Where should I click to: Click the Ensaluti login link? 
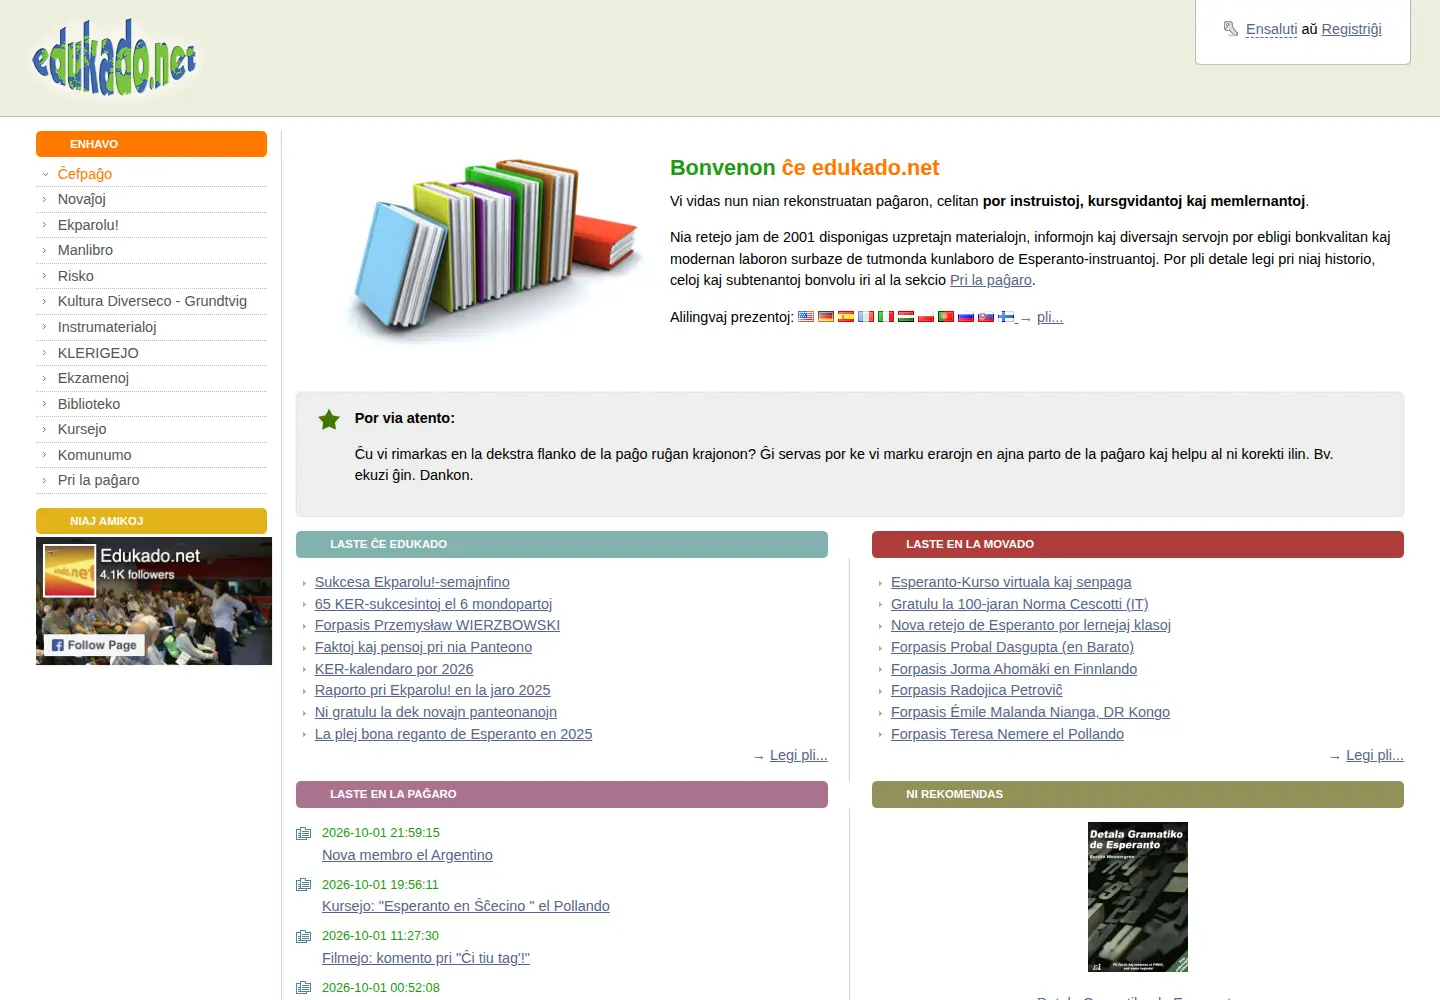click(x=1271, y=29)
